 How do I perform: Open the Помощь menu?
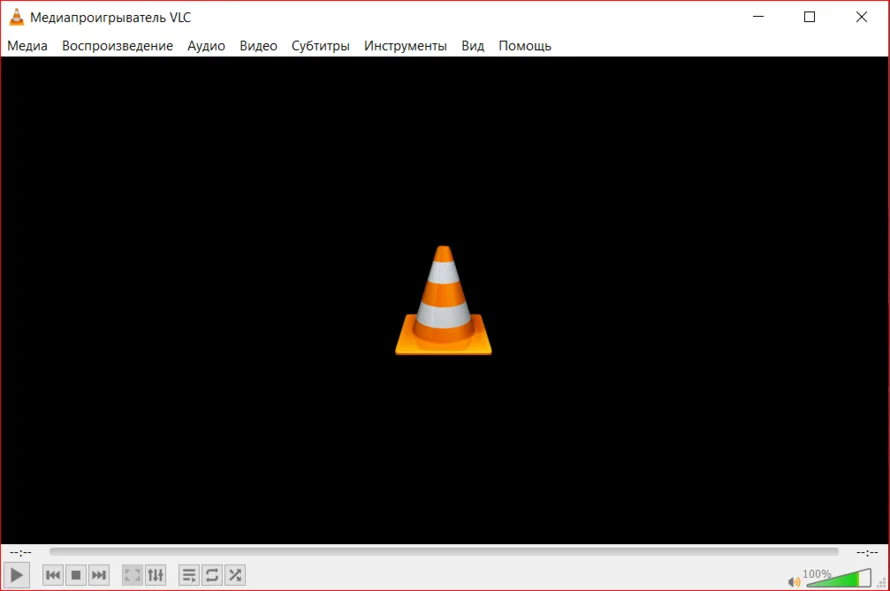(524, 46)
